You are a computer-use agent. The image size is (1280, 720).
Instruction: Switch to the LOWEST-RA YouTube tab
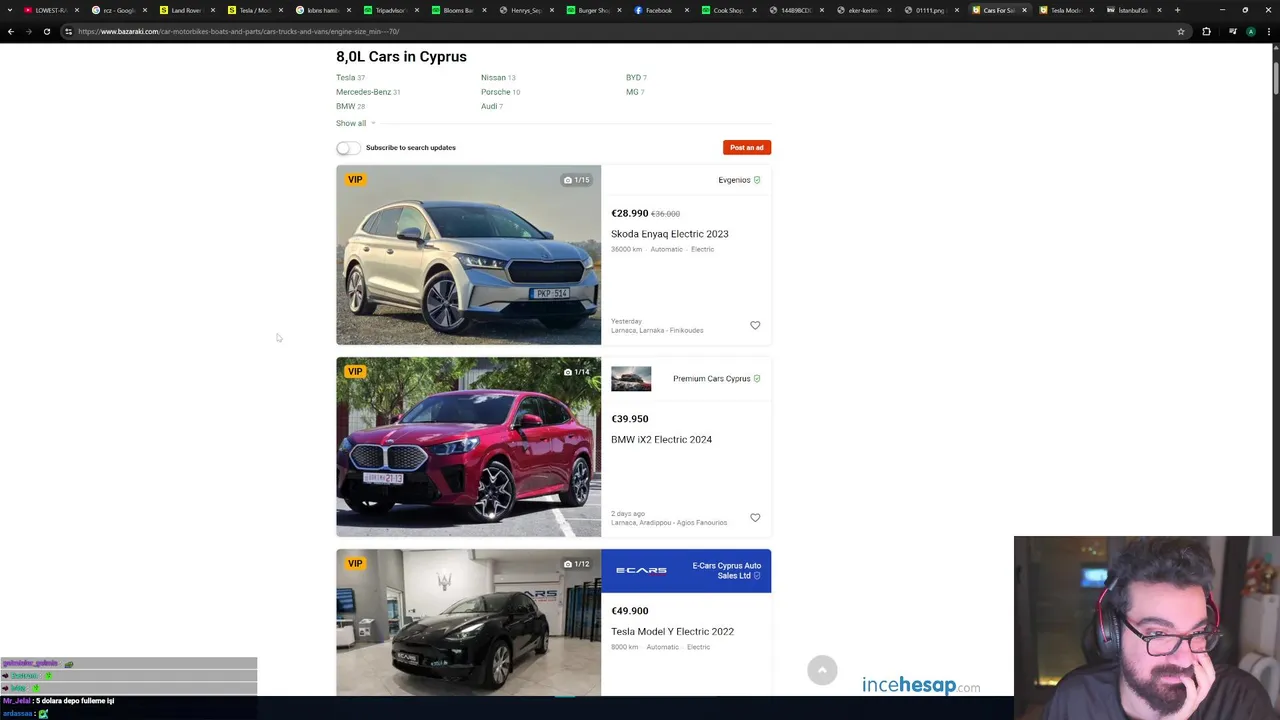click(x=50, y=10)
